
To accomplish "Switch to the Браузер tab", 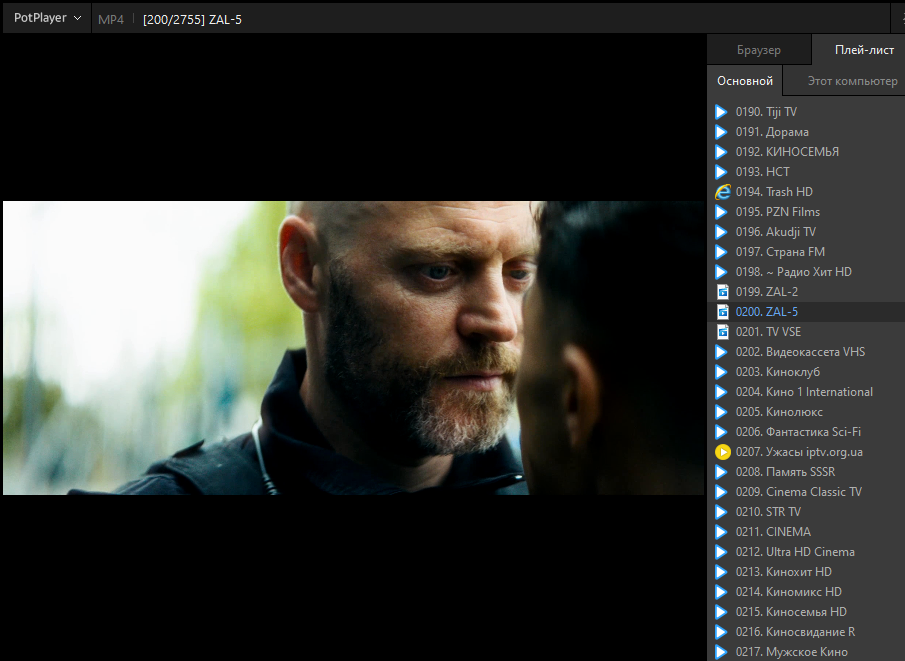I will (758, 50).
